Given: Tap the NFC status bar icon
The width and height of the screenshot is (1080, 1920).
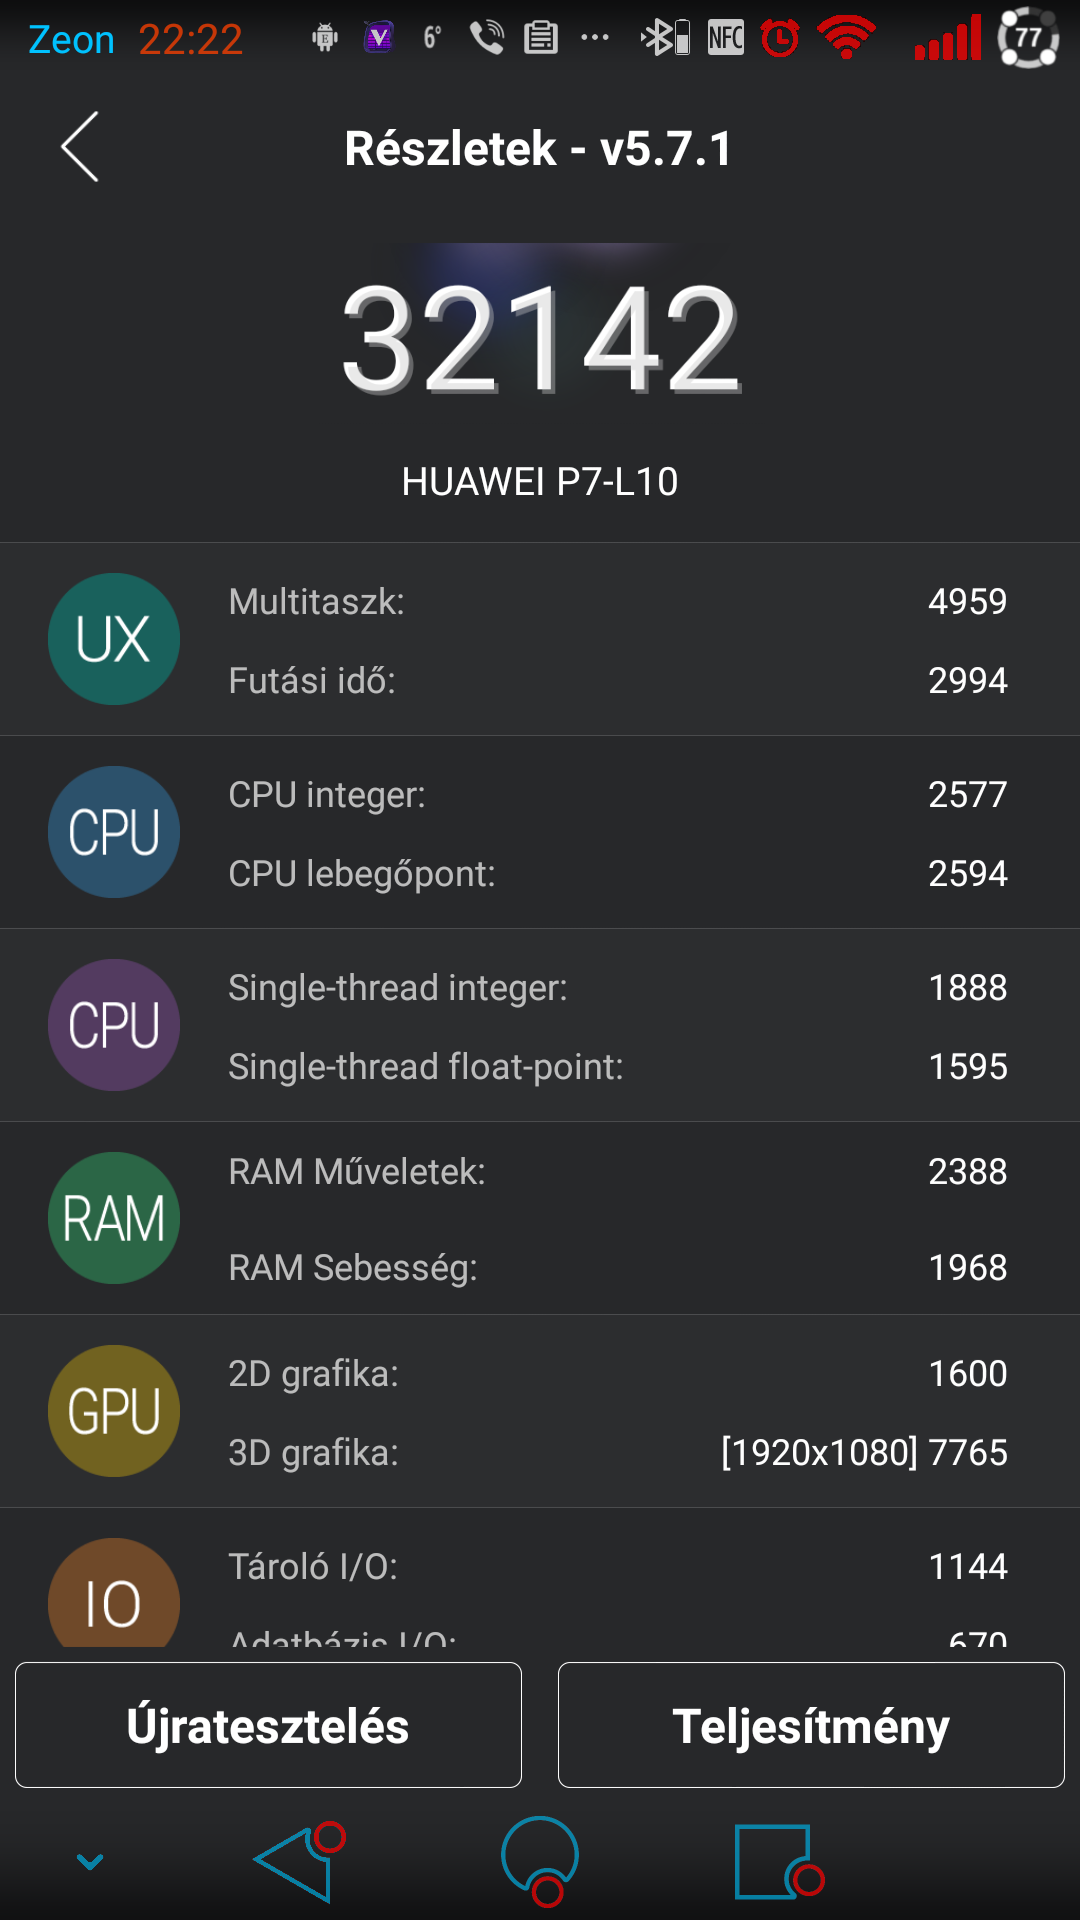Looking at the screenshot, I should click(725, 38).
